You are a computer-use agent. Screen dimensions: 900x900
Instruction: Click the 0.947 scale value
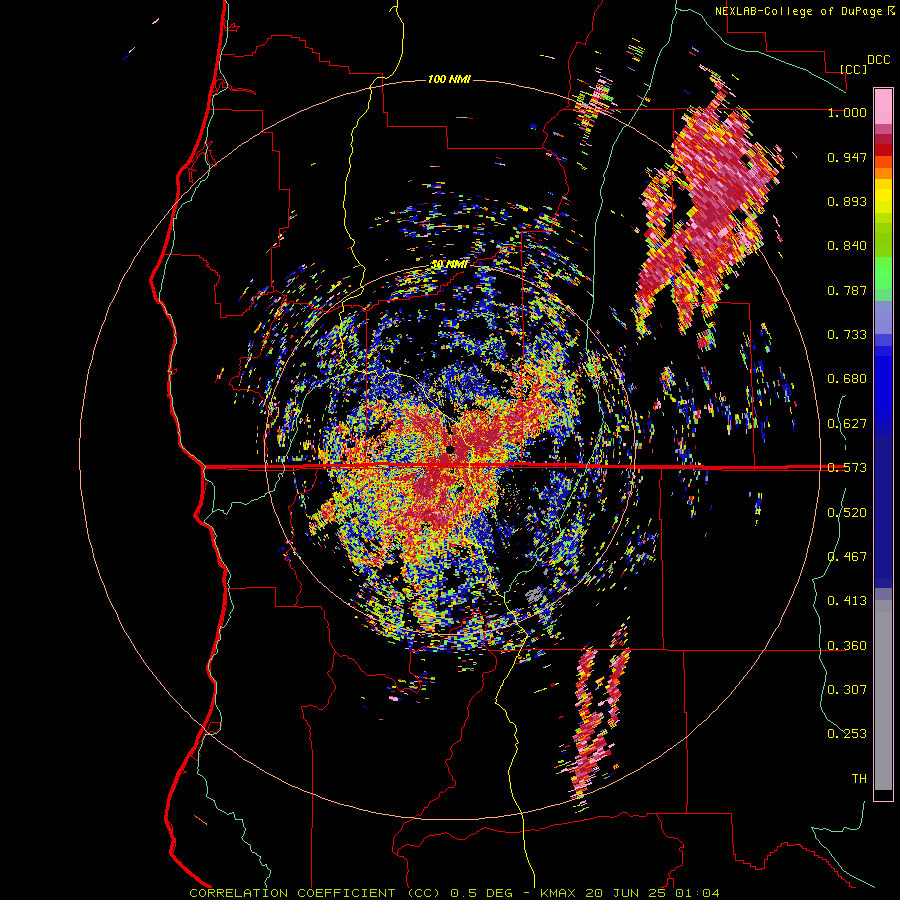pos(847,157)
